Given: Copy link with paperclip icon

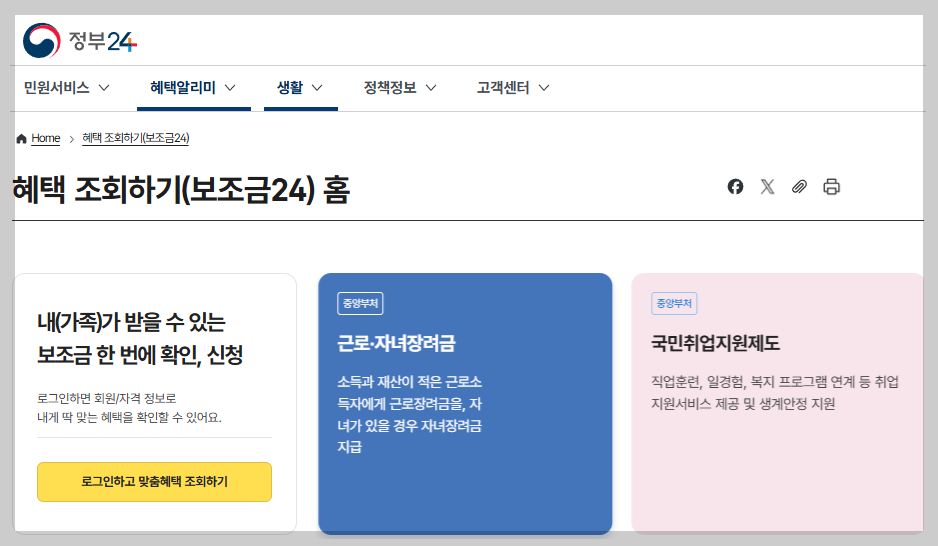Looking at the screenshot, I should (799, 187).
